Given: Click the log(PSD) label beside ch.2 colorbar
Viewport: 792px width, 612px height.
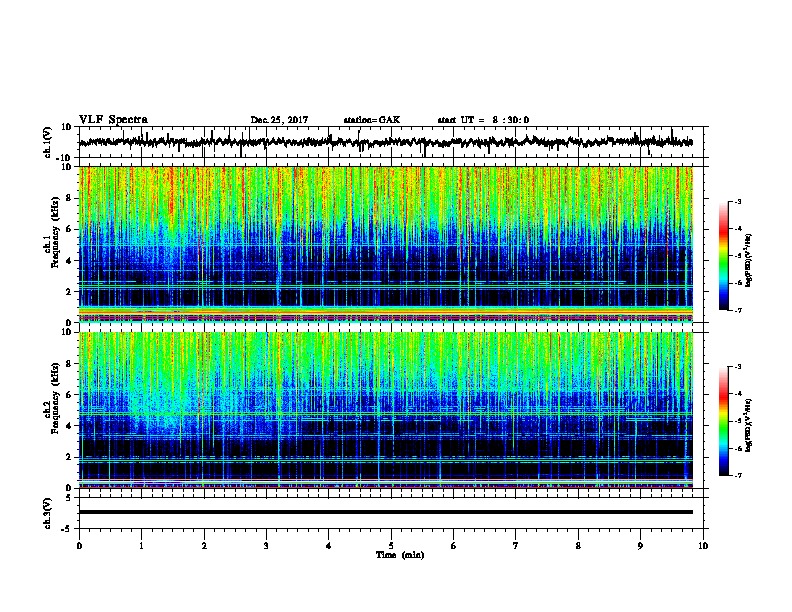Looking at the screenshot, I should click(x=748, y=425).
